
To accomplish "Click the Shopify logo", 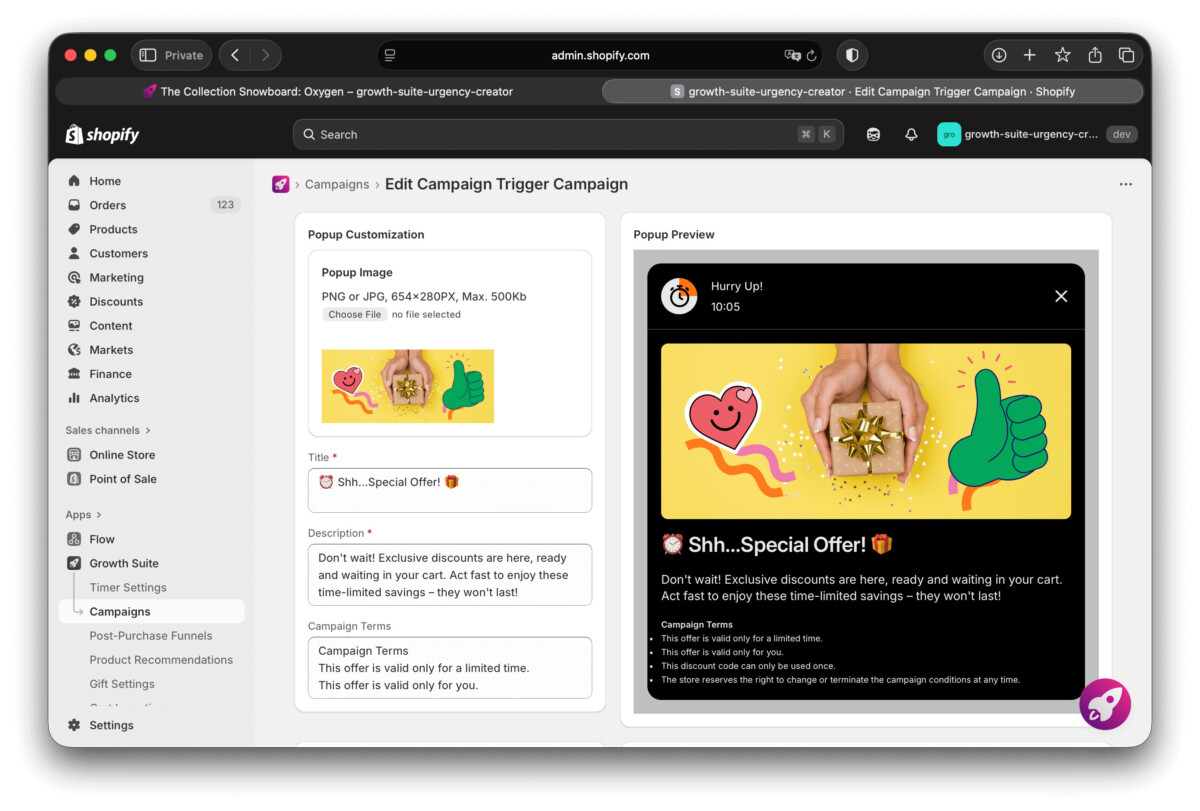I will [101, 133].
